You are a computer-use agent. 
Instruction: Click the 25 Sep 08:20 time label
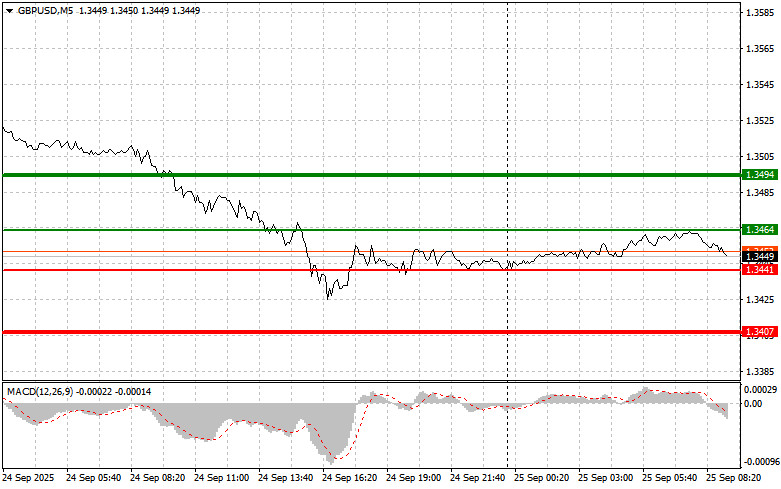click(735, 478)
